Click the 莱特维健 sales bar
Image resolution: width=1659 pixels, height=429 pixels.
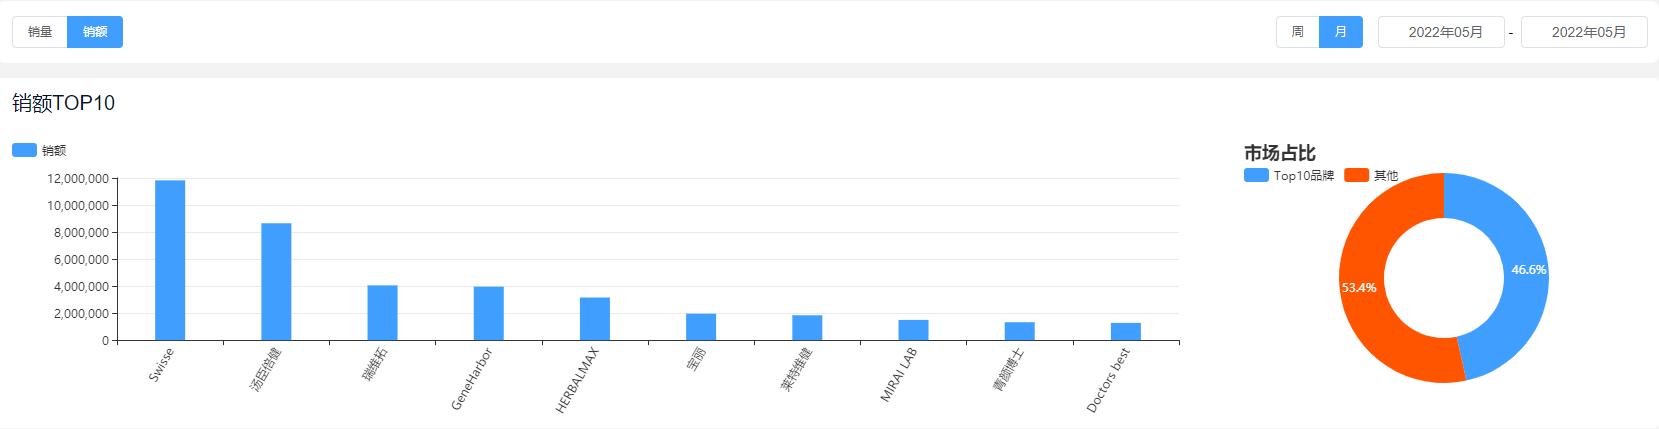tap(807, 328)
